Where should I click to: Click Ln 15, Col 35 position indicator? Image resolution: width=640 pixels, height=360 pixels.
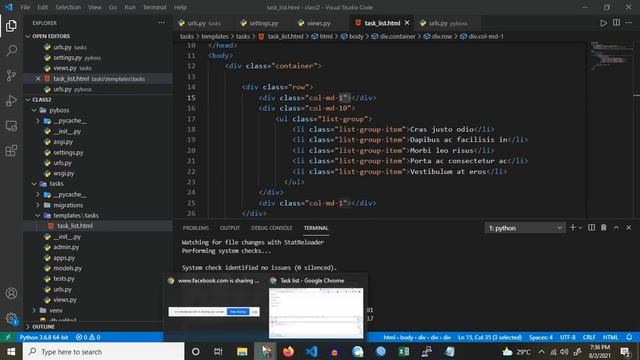[490, 337]
